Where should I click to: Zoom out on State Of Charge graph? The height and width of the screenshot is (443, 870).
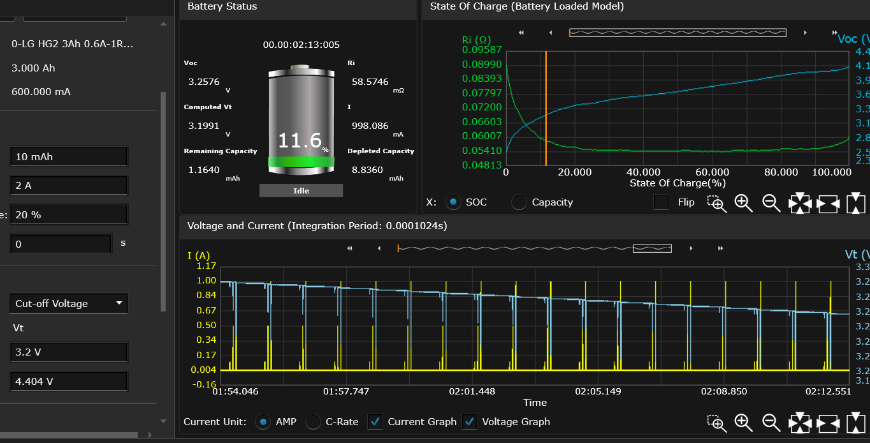click(771, 203)
